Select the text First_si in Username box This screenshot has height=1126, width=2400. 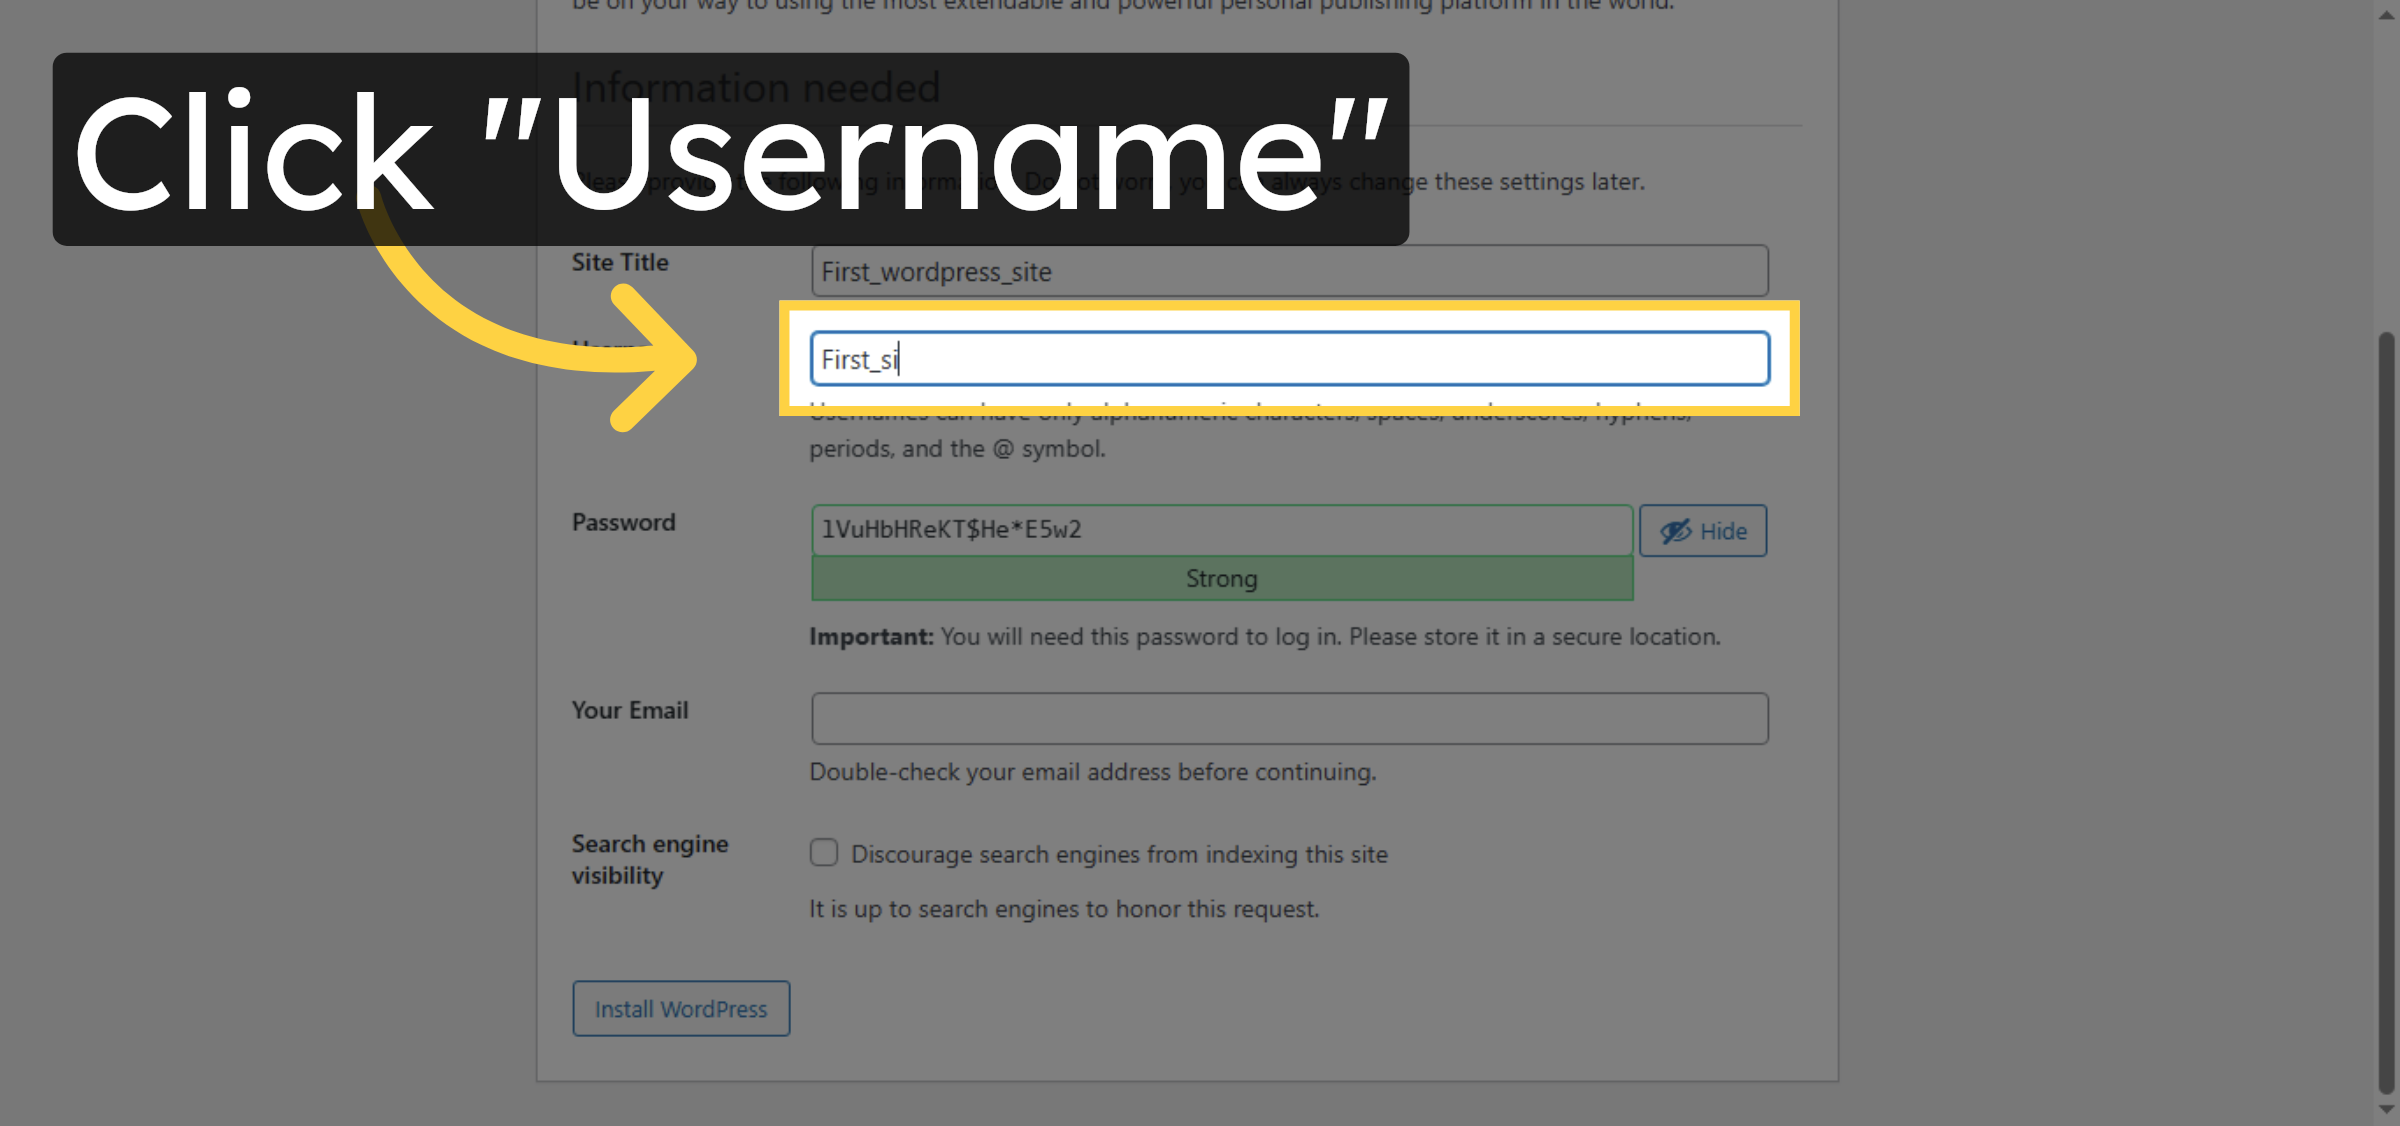point(858,358)
